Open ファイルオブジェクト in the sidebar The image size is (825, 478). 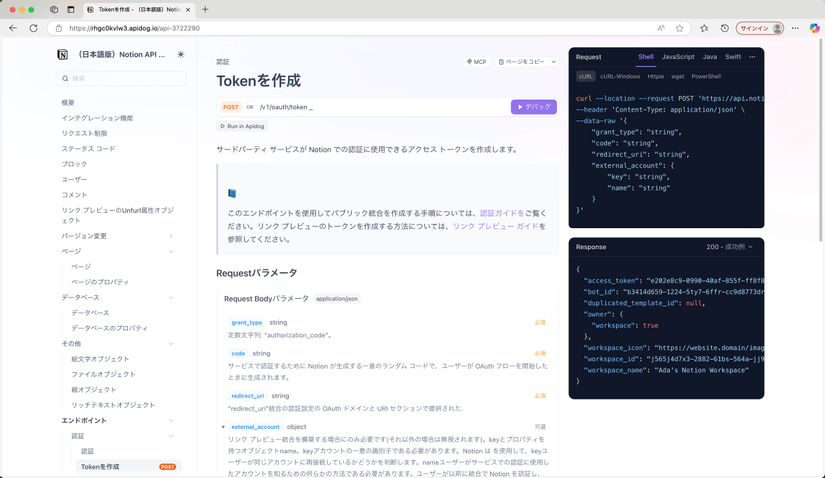click(103, 374)
